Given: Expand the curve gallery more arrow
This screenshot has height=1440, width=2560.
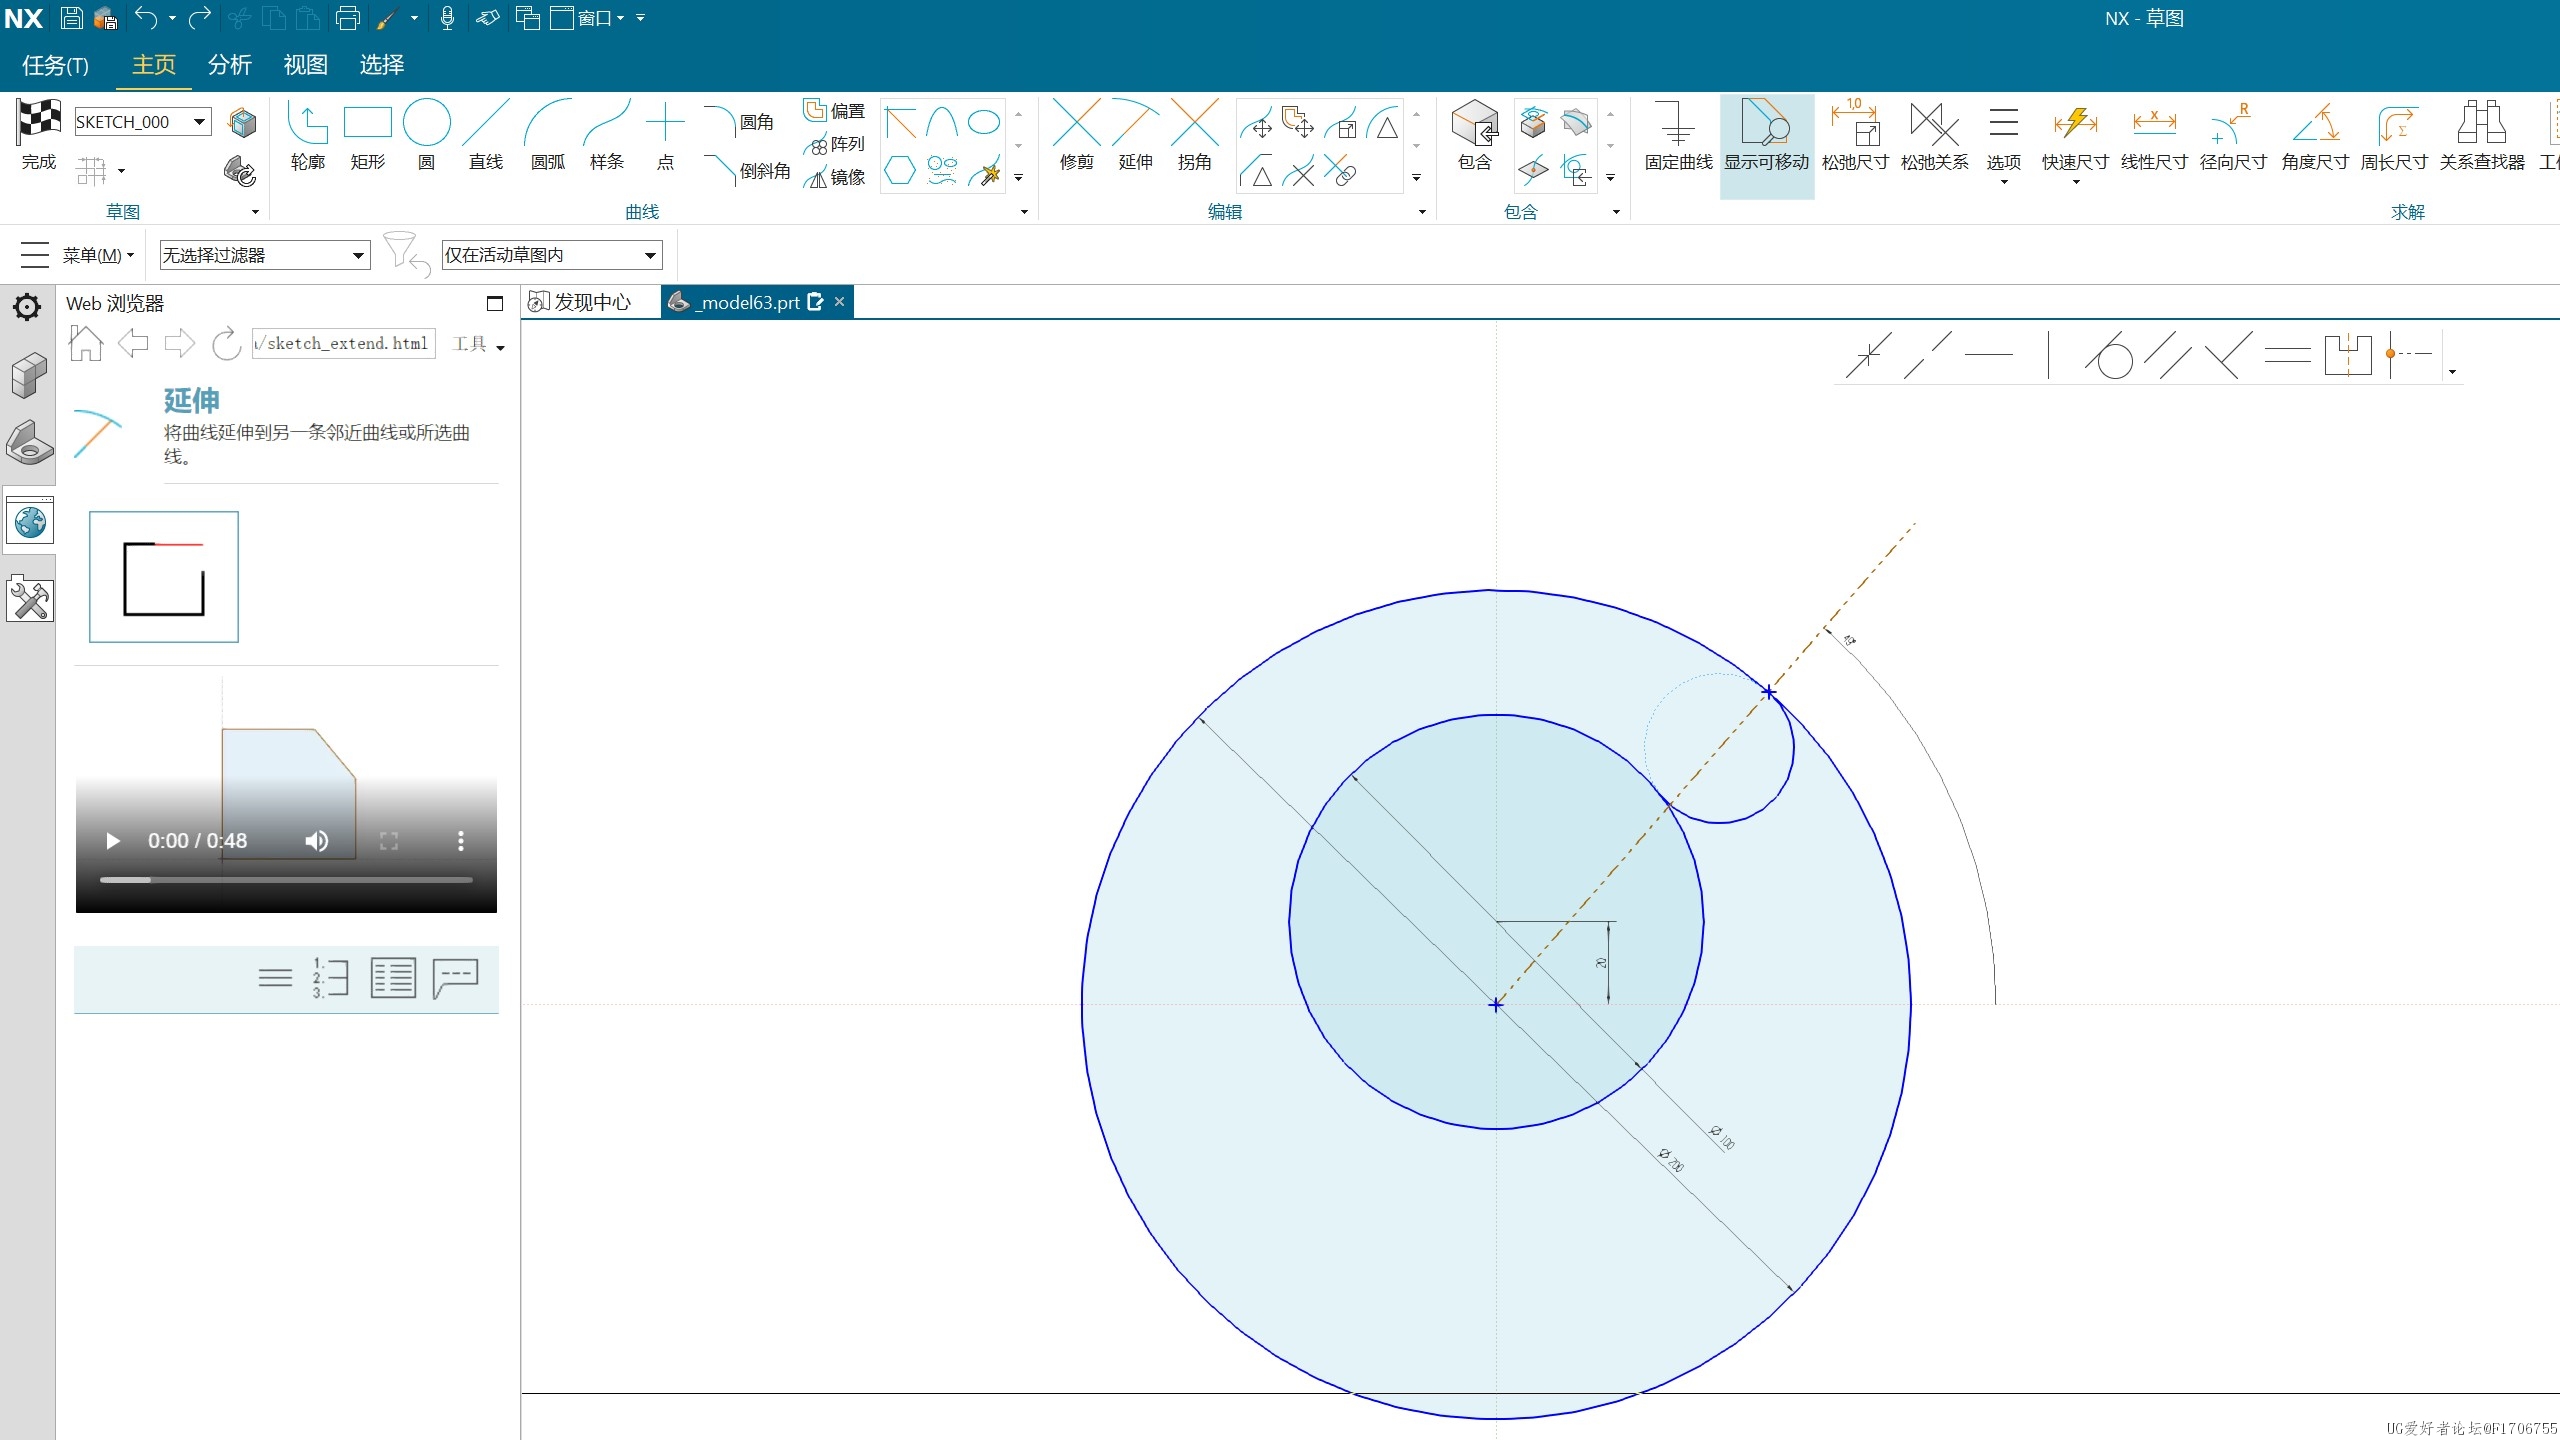Looking at the screenshot, I should tap(1019, 178).
